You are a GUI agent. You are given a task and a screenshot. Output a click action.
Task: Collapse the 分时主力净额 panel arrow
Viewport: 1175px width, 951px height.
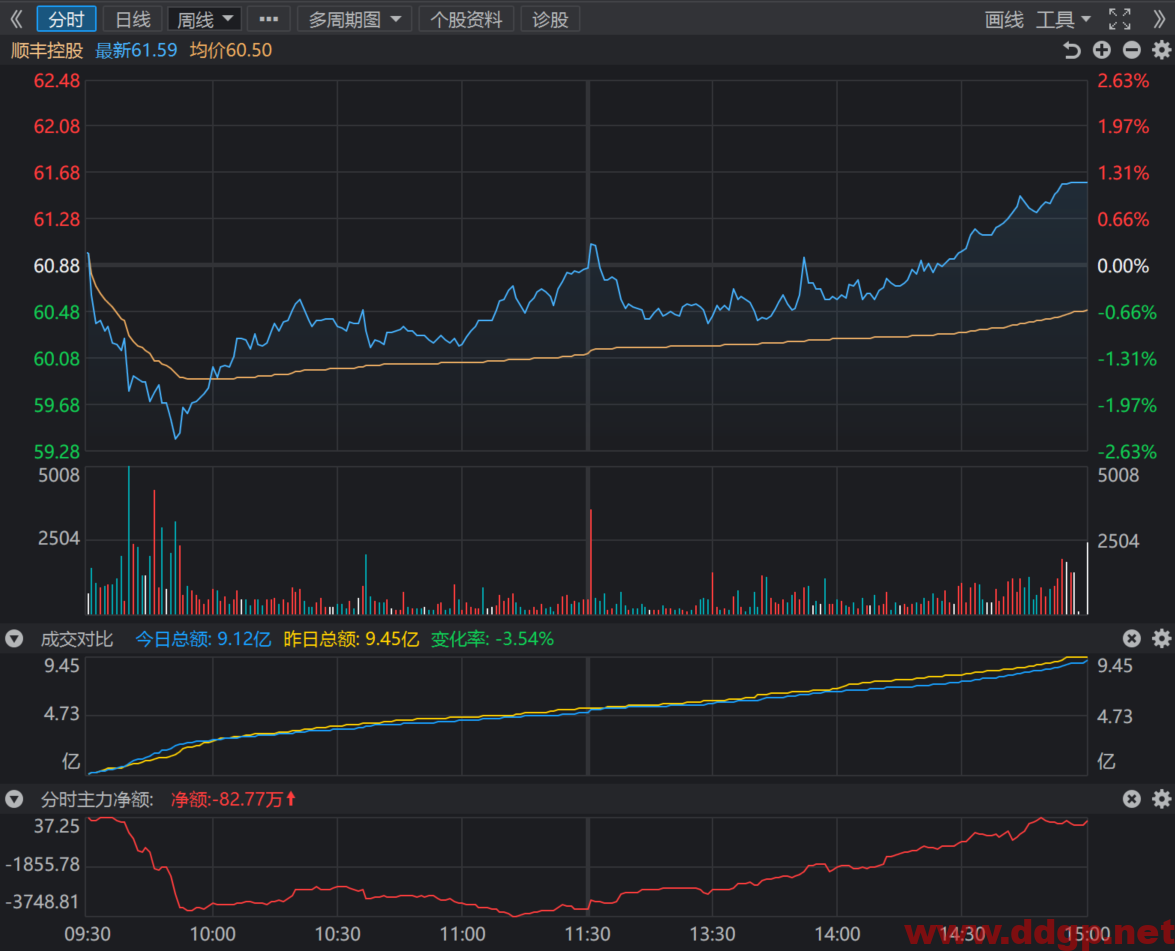coord(14,799)
